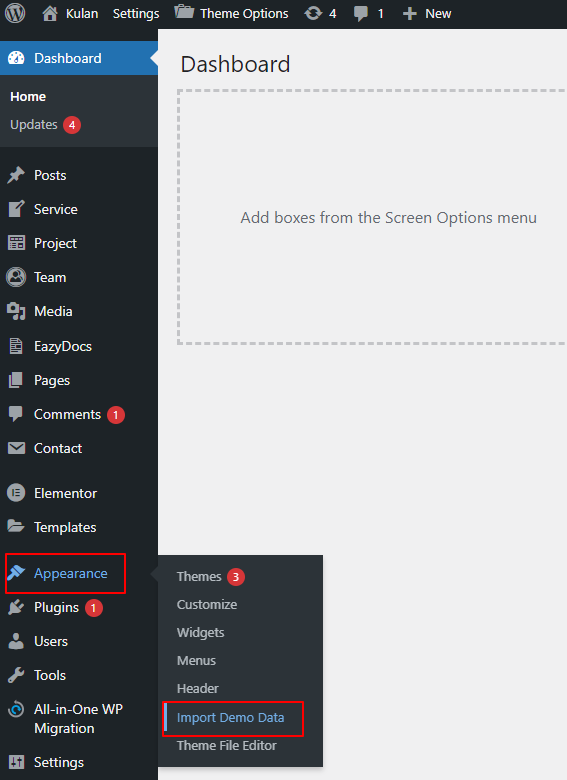This screenshot has width=567, height=780.
Task: Click the comments bubble icon in top bar
Action: [x=361, y=14]
